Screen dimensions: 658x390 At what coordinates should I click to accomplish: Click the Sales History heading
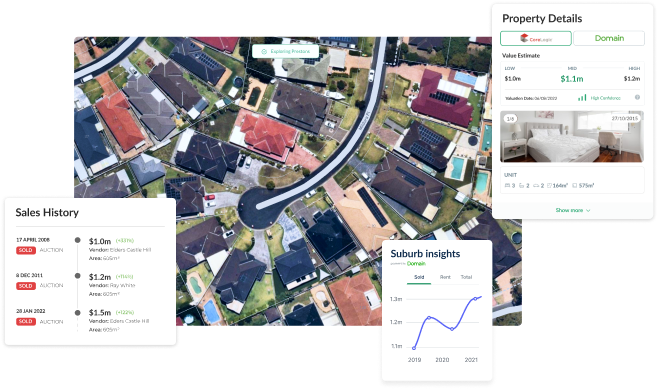pyautogui.click(x=47, y=212)
